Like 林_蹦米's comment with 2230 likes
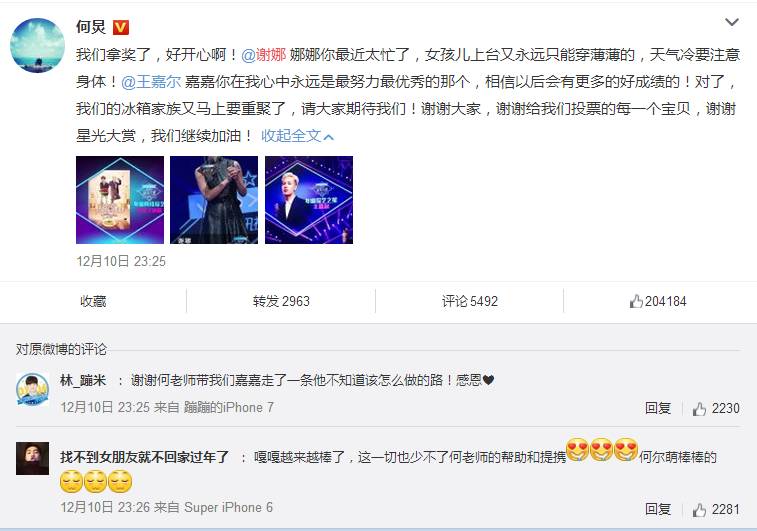 coord(716,408)
